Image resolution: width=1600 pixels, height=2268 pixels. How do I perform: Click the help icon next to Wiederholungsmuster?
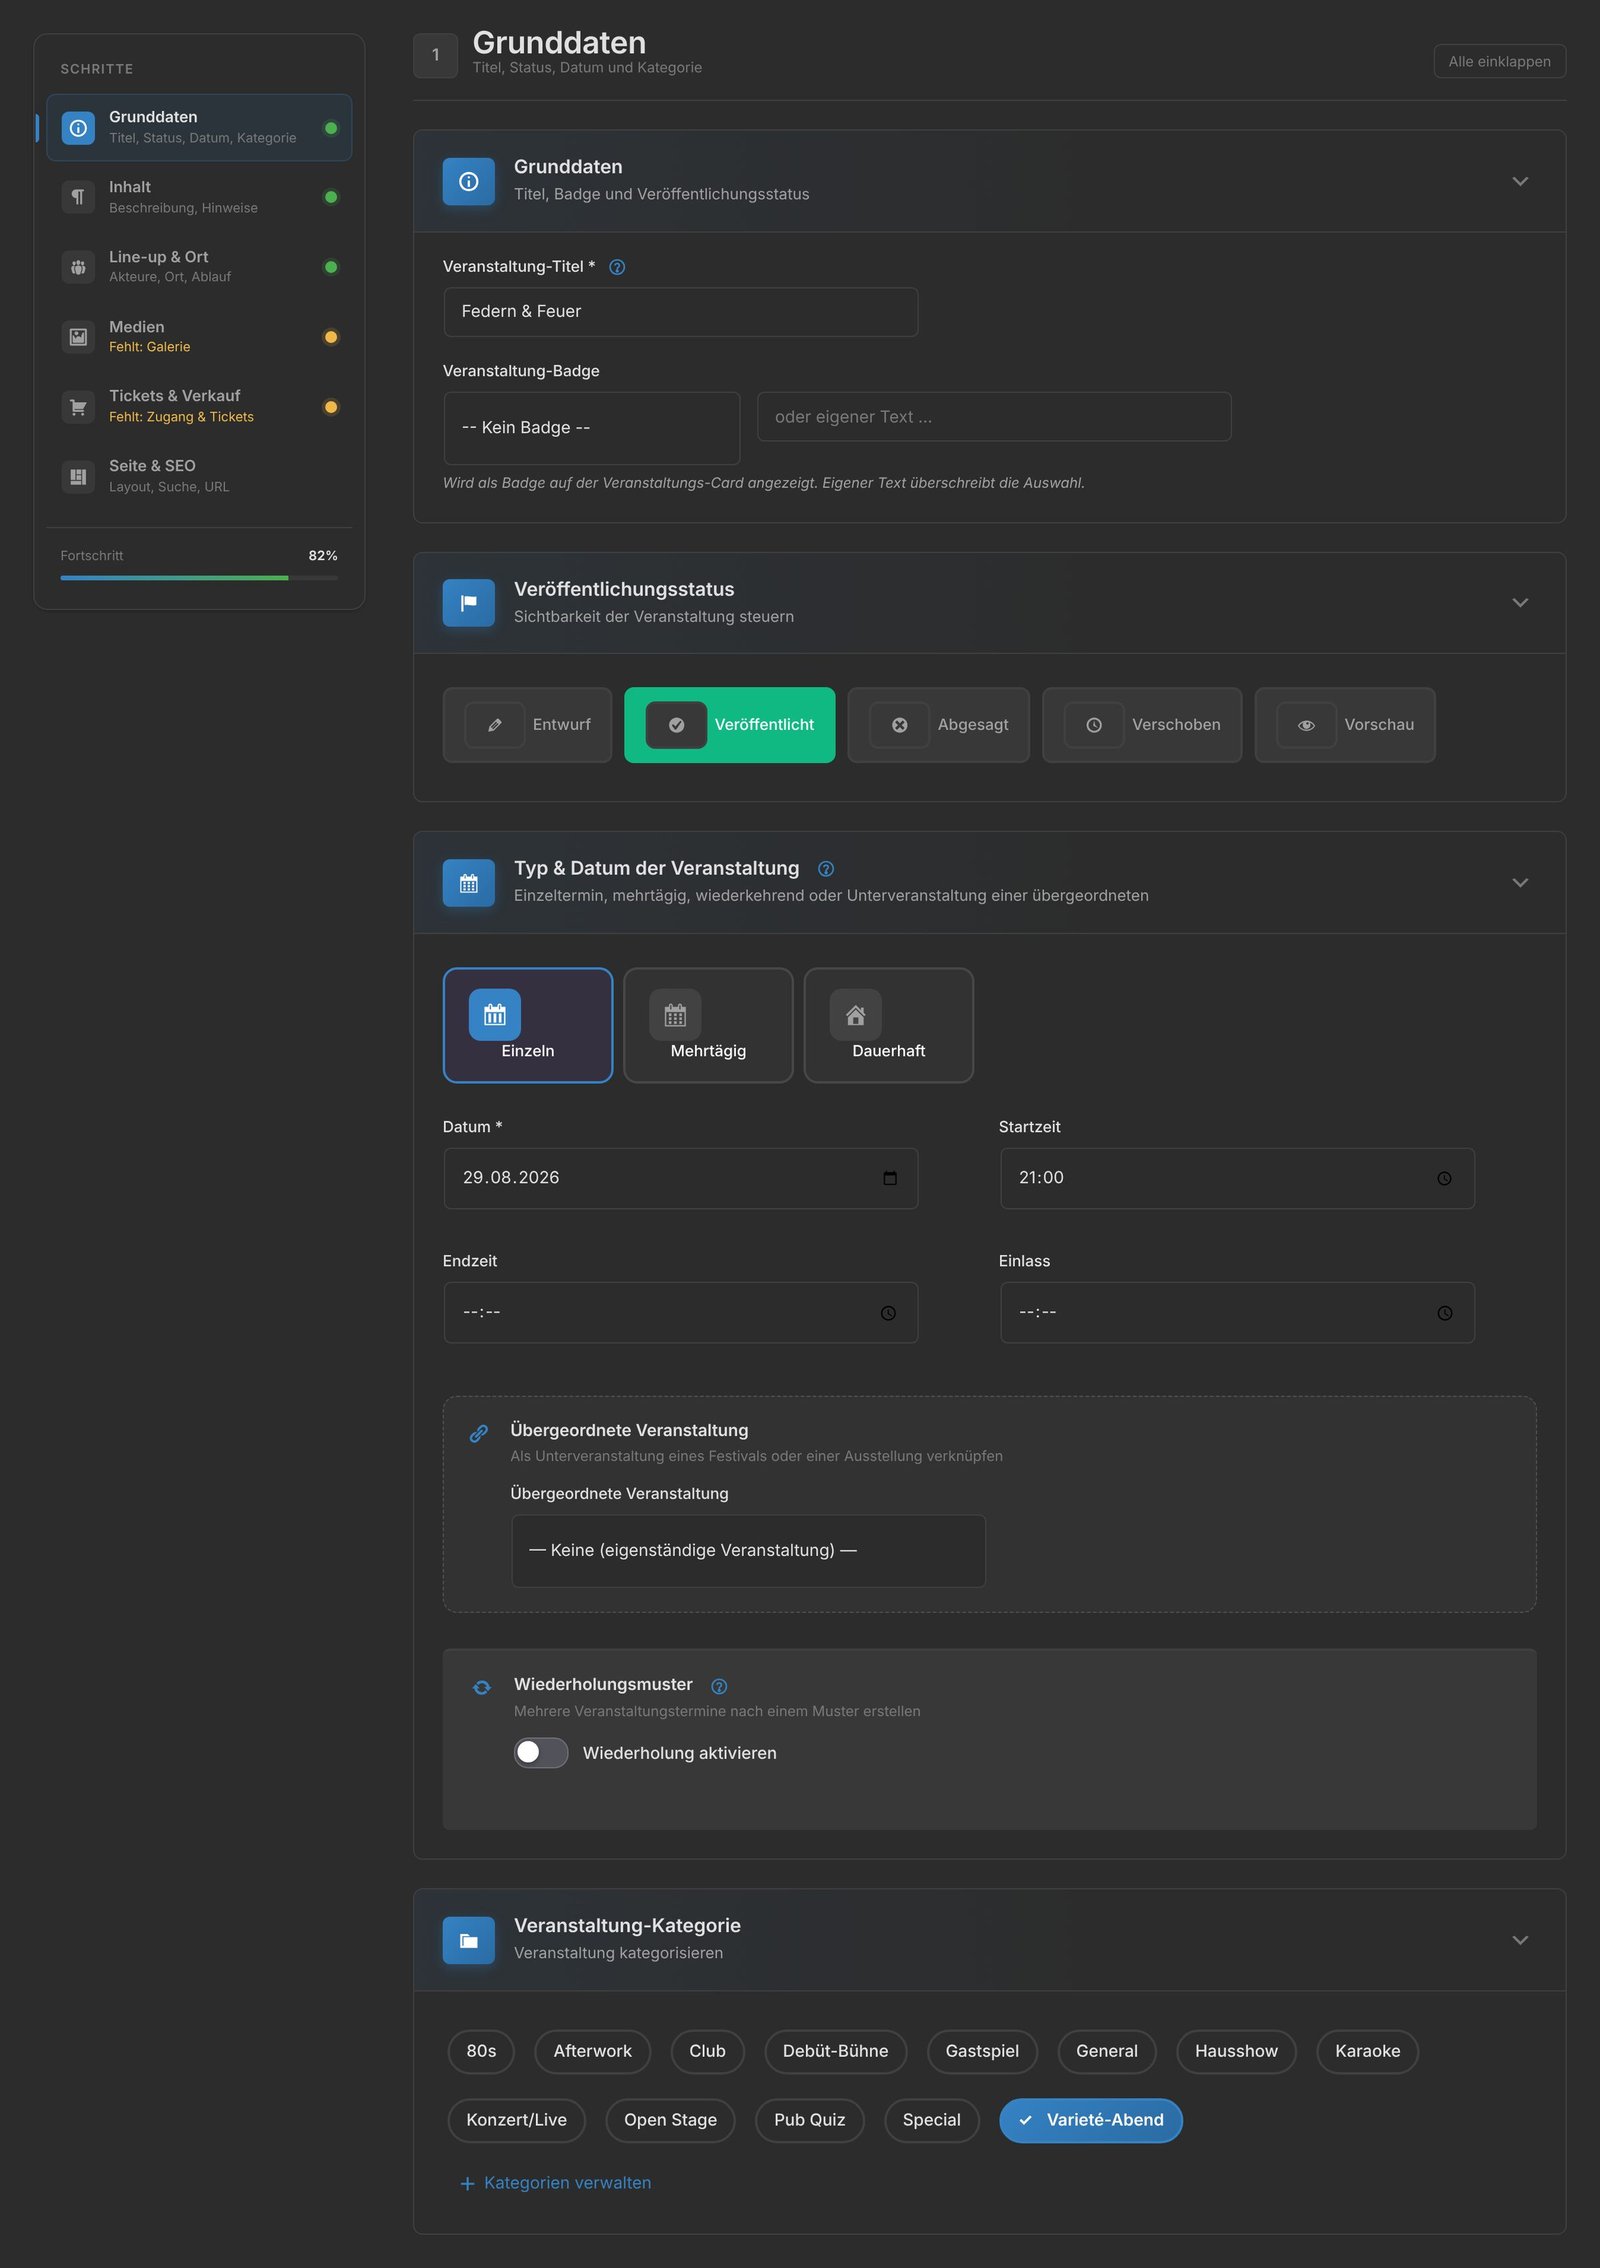[x=719, y=1686]
